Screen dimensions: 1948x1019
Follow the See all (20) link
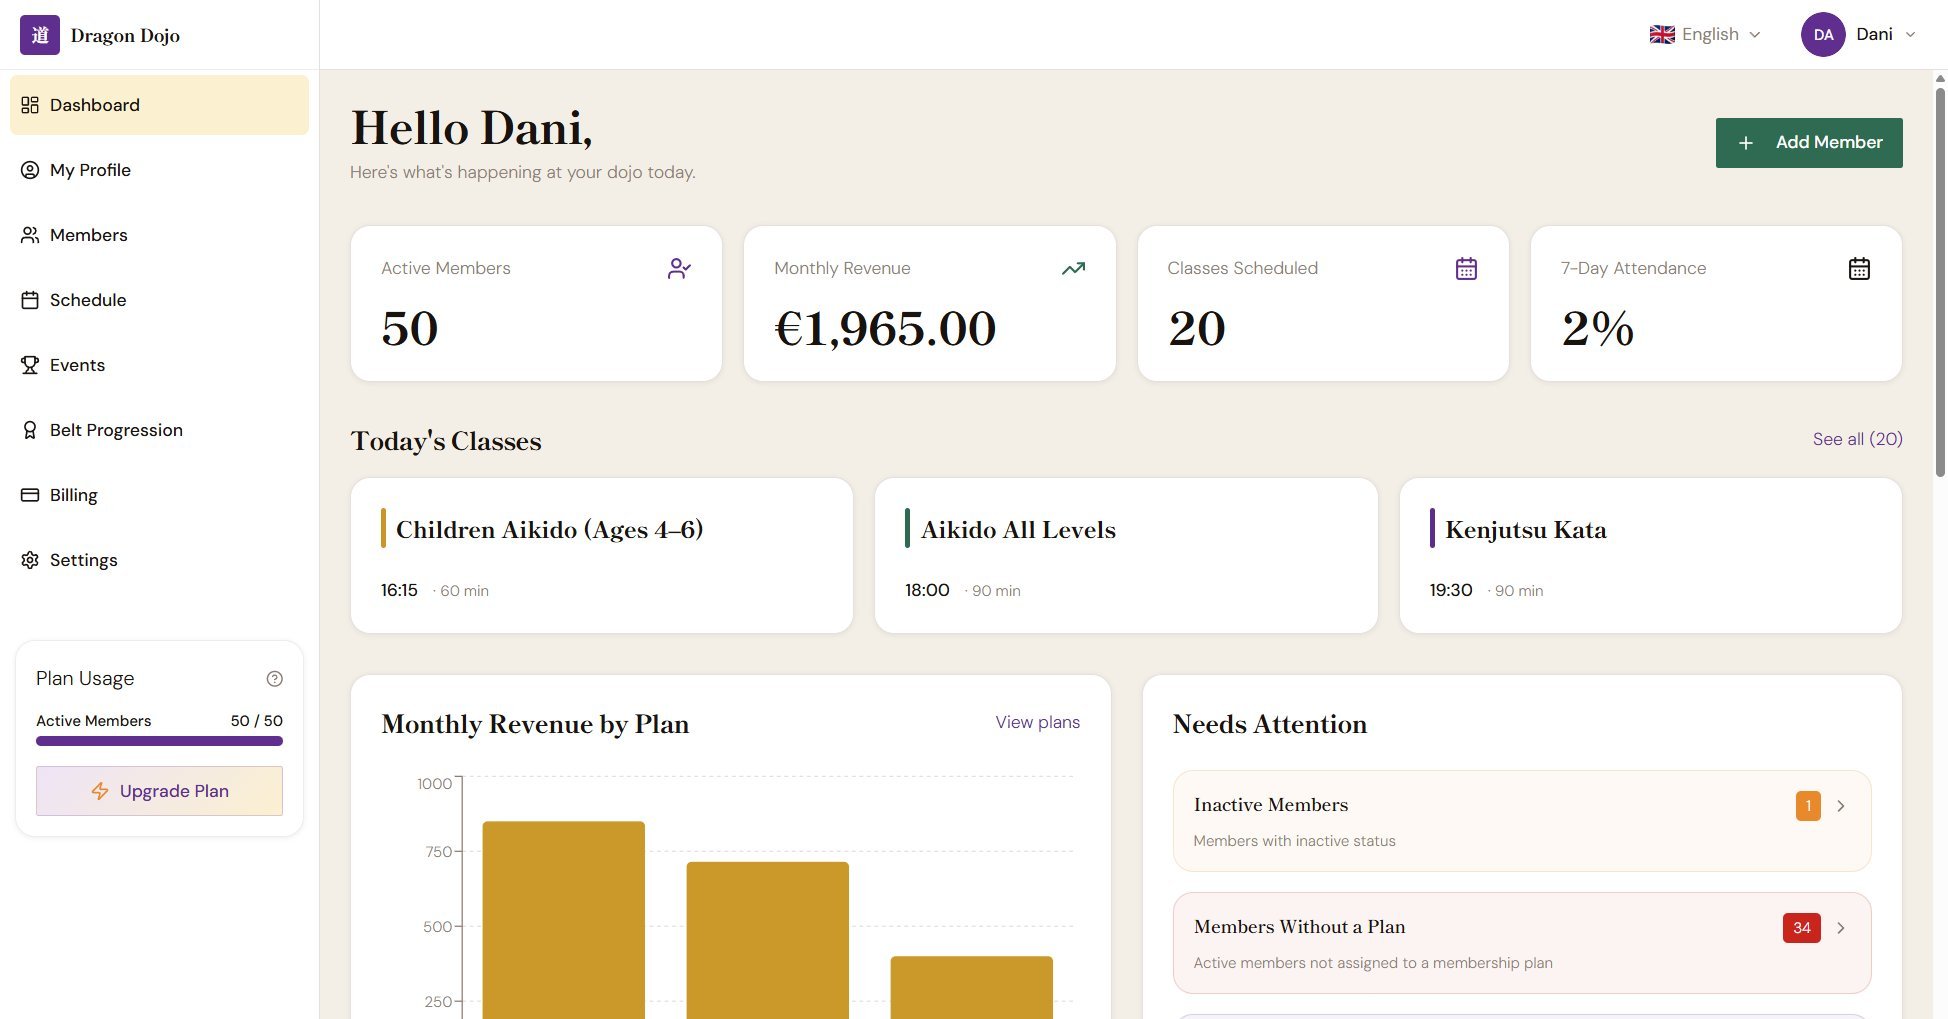[x=1857, y=439]
